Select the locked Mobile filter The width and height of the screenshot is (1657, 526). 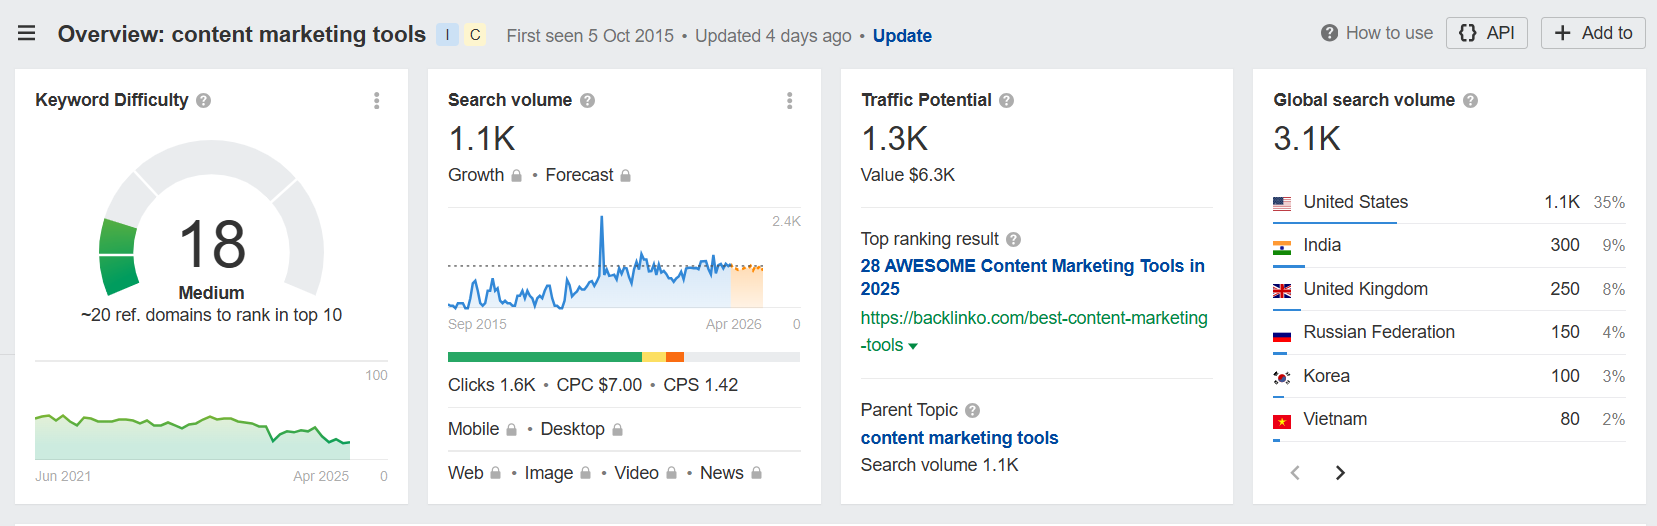click(x=482, y=429)
